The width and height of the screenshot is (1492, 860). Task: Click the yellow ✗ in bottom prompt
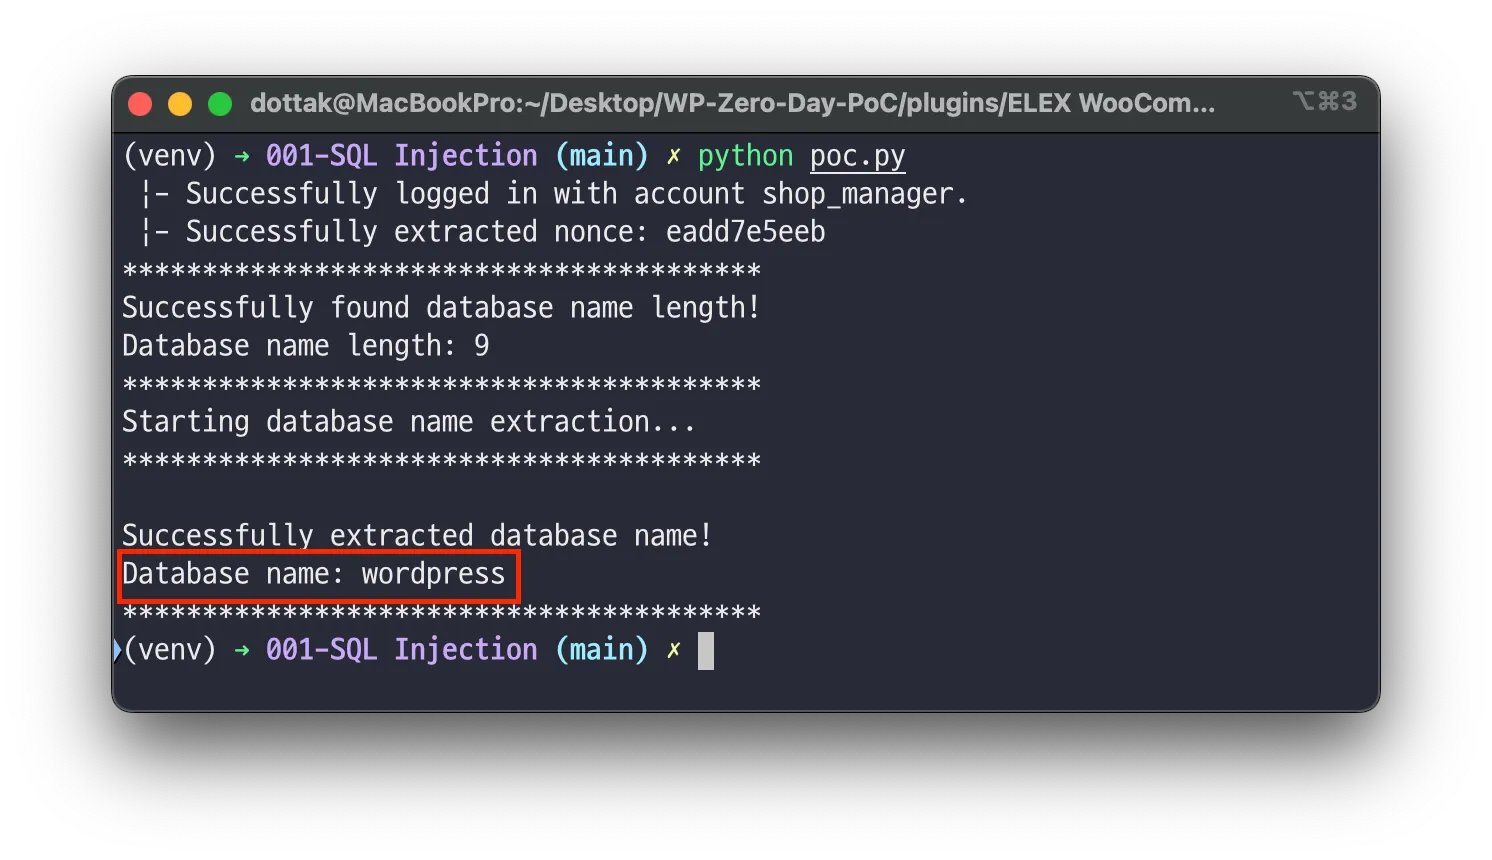pyautogui.click(x=674, y=650)
